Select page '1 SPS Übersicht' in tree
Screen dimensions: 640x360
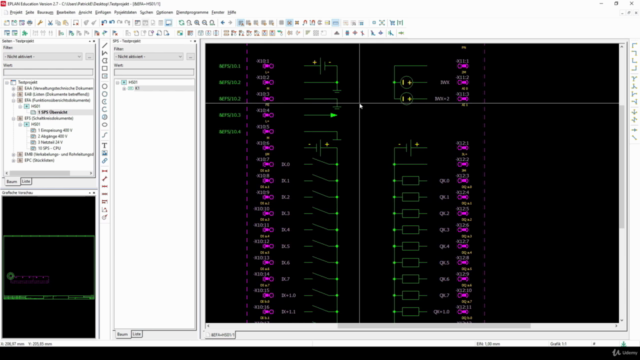[53, 112]
